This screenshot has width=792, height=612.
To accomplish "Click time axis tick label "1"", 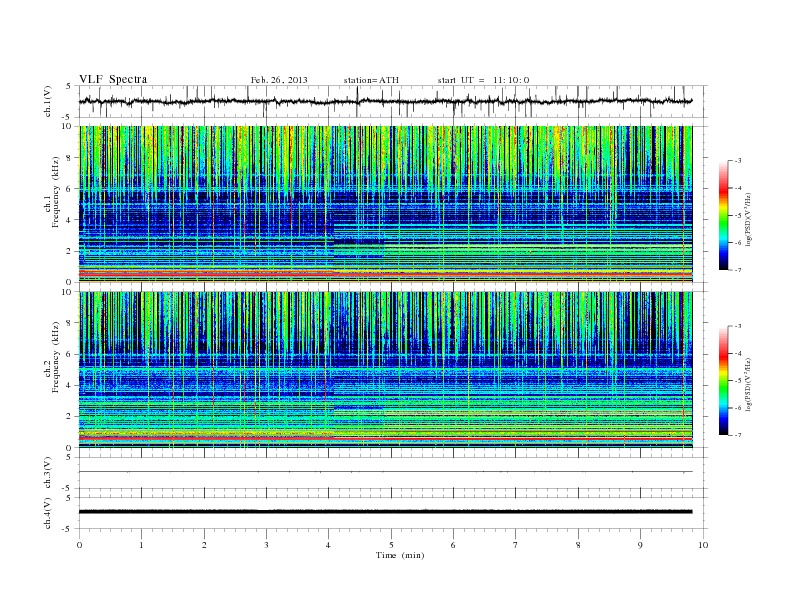I will (141, 545).
